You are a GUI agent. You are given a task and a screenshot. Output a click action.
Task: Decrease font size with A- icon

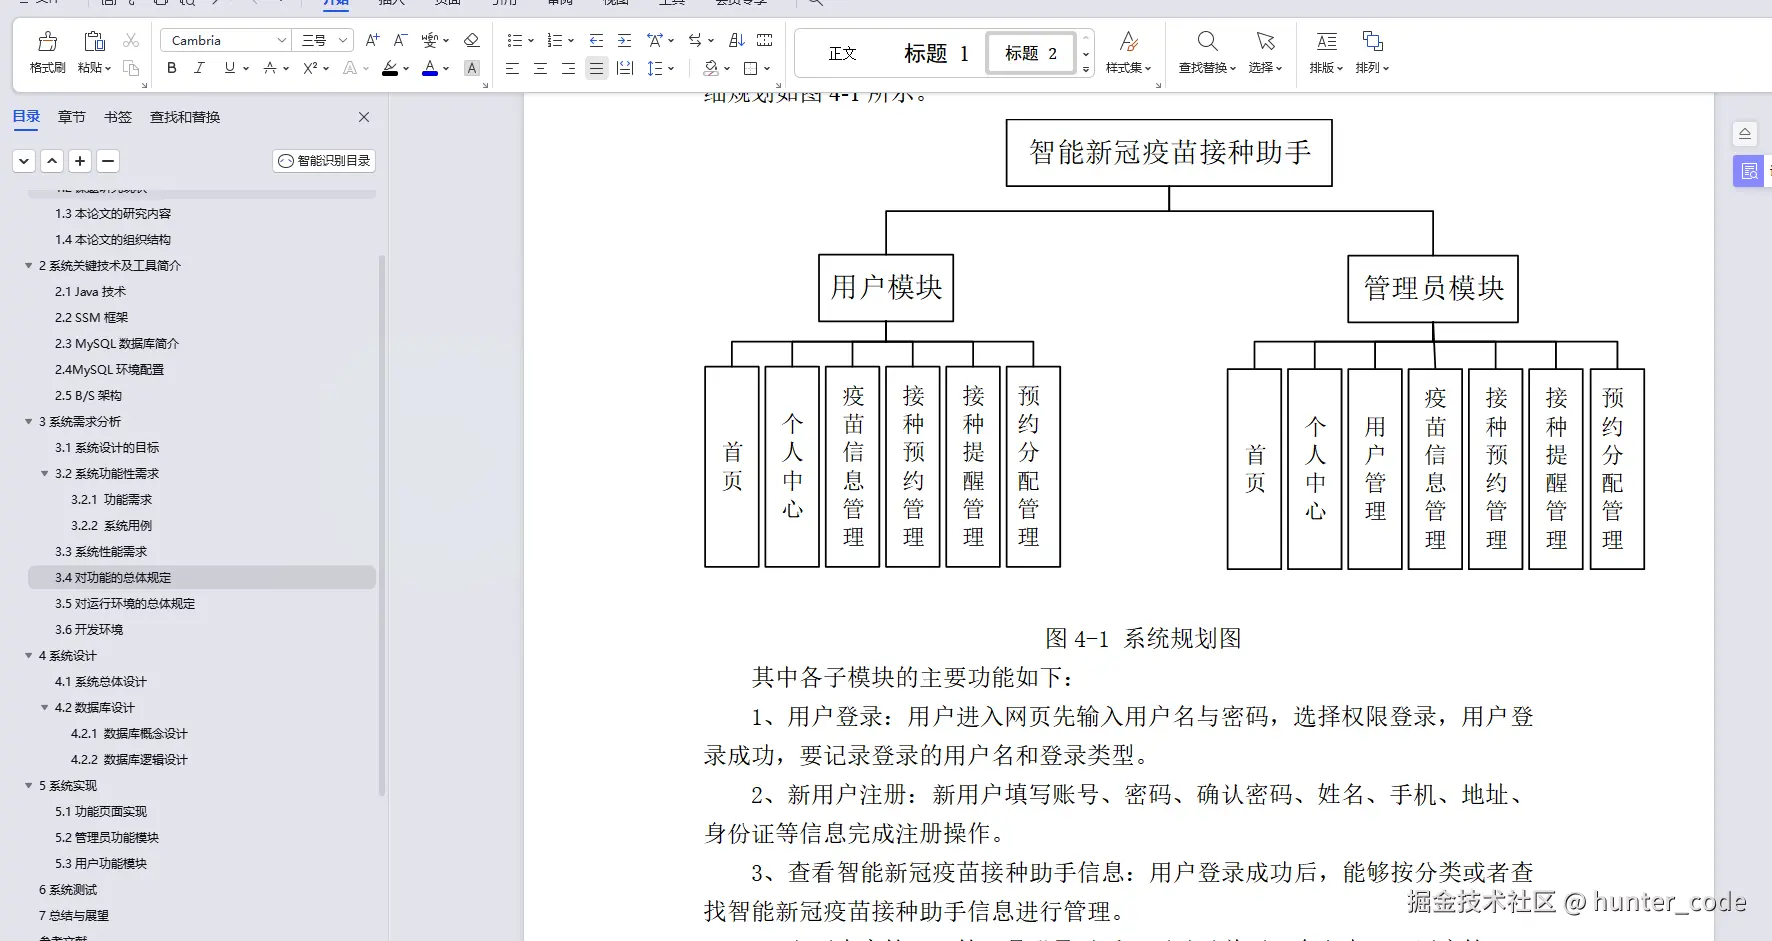click(x=400, y=40)
